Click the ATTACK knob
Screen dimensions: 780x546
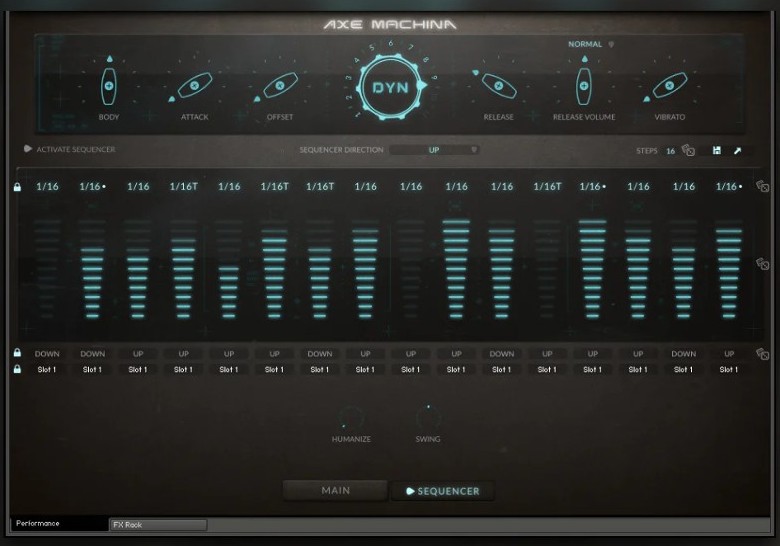[195, 86]
